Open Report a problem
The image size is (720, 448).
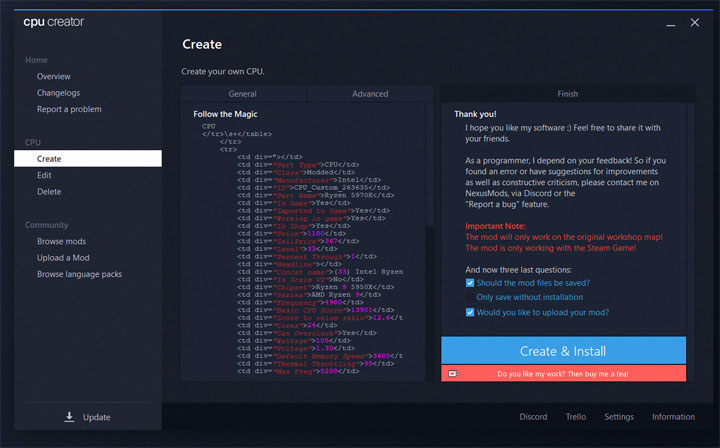click(69, 109)
